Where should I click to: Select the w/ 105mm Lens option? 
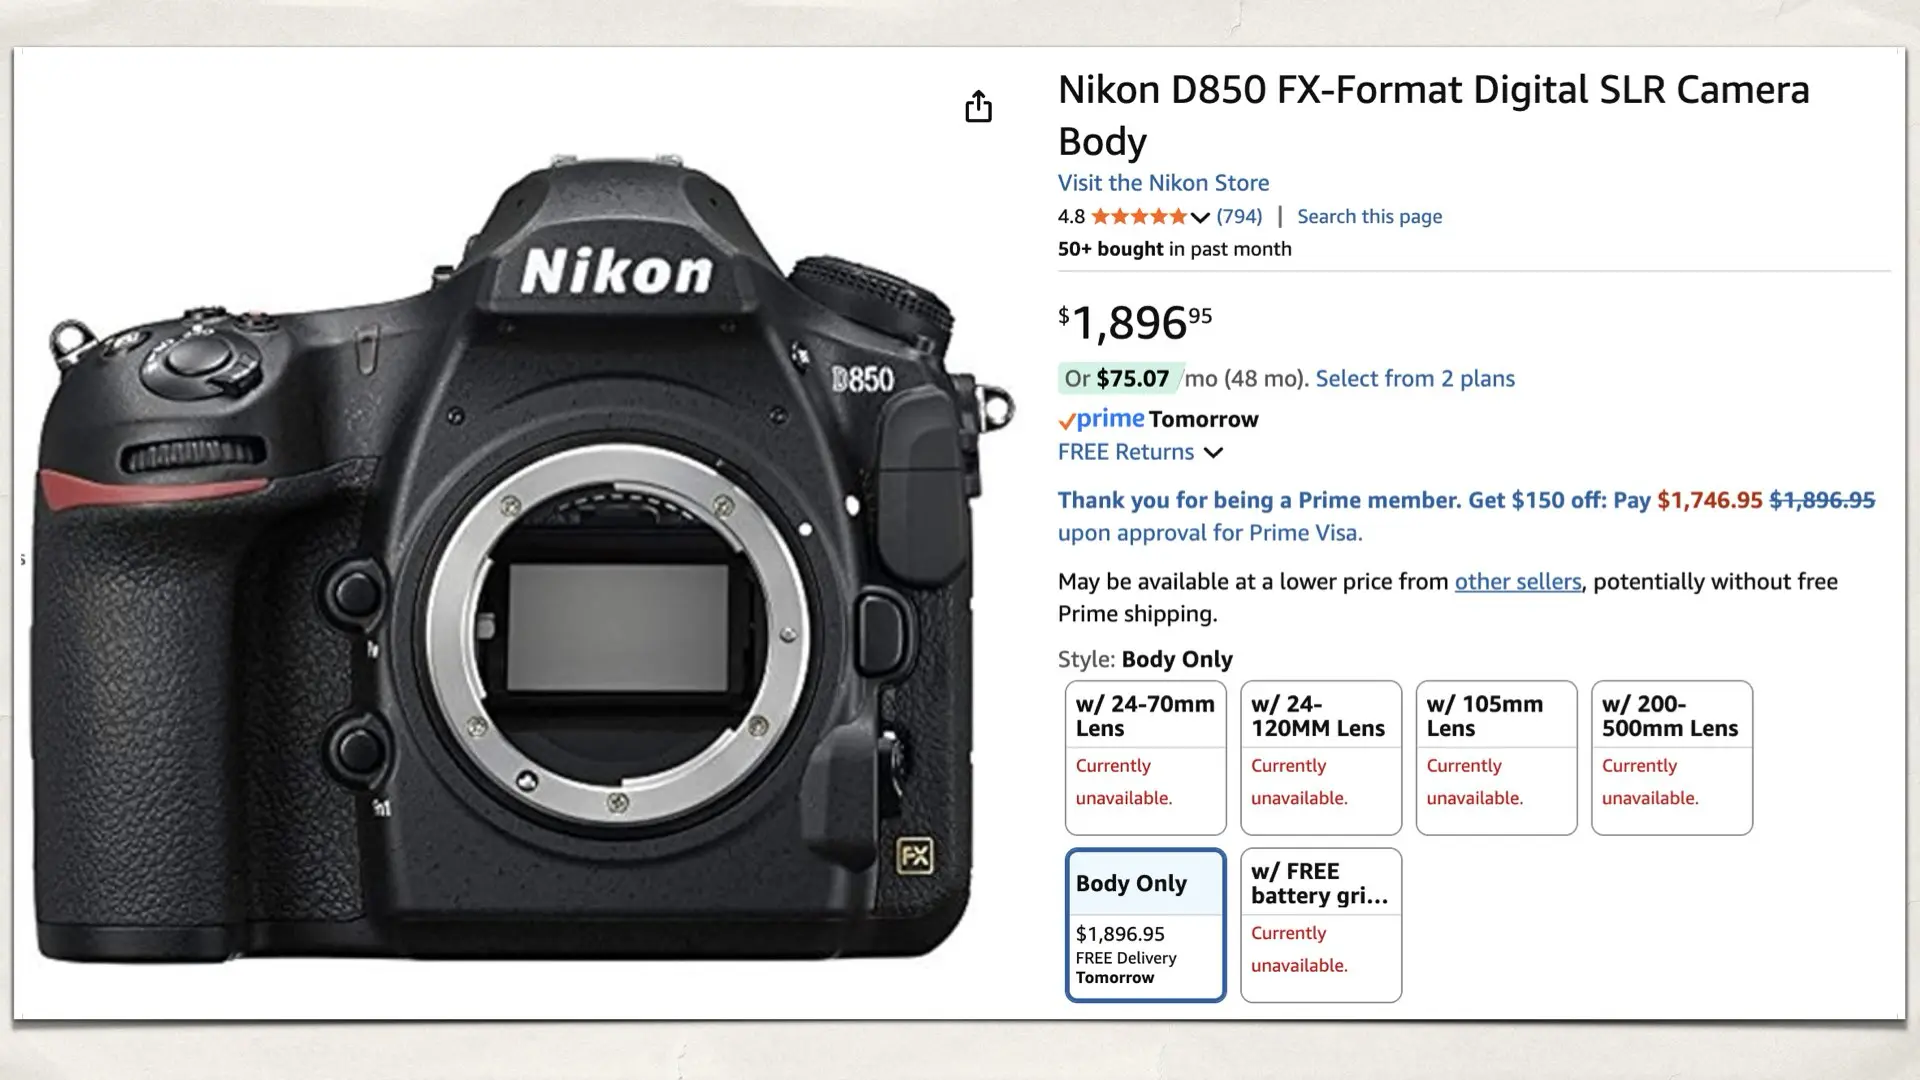(x=1496, y=757)
